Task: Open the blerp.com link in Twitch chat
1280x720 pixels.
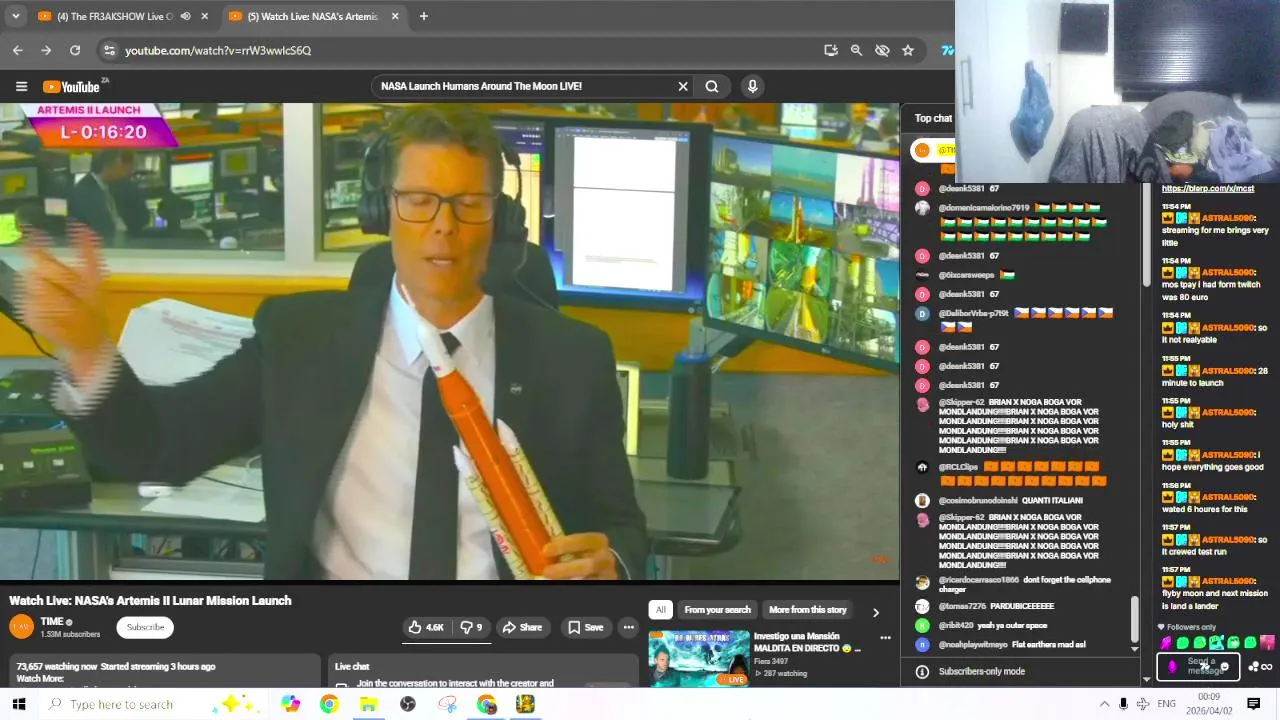Action: pos(1207,189)
